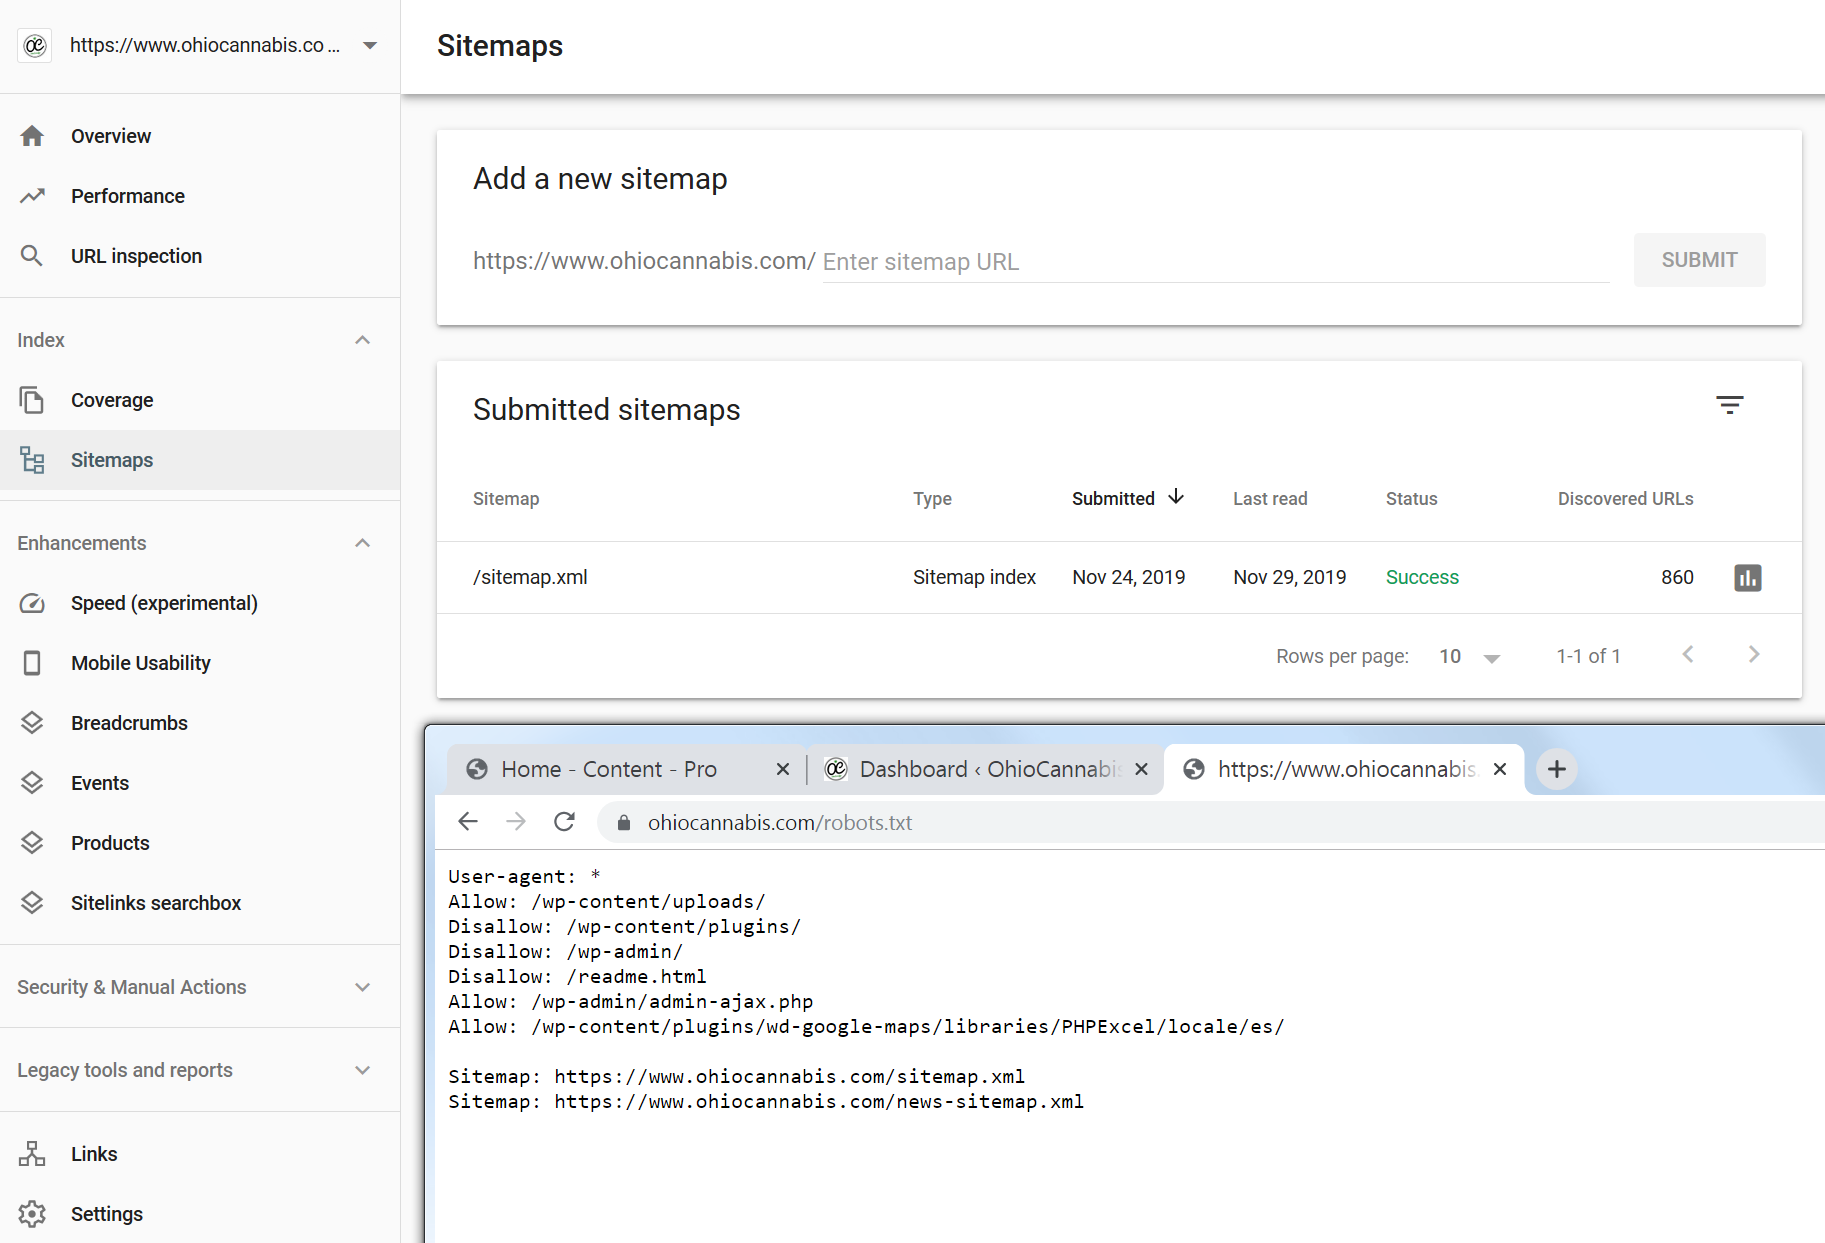
Task: Click the news-sitemap.xml line in robots.txt
Action: 766,1101
